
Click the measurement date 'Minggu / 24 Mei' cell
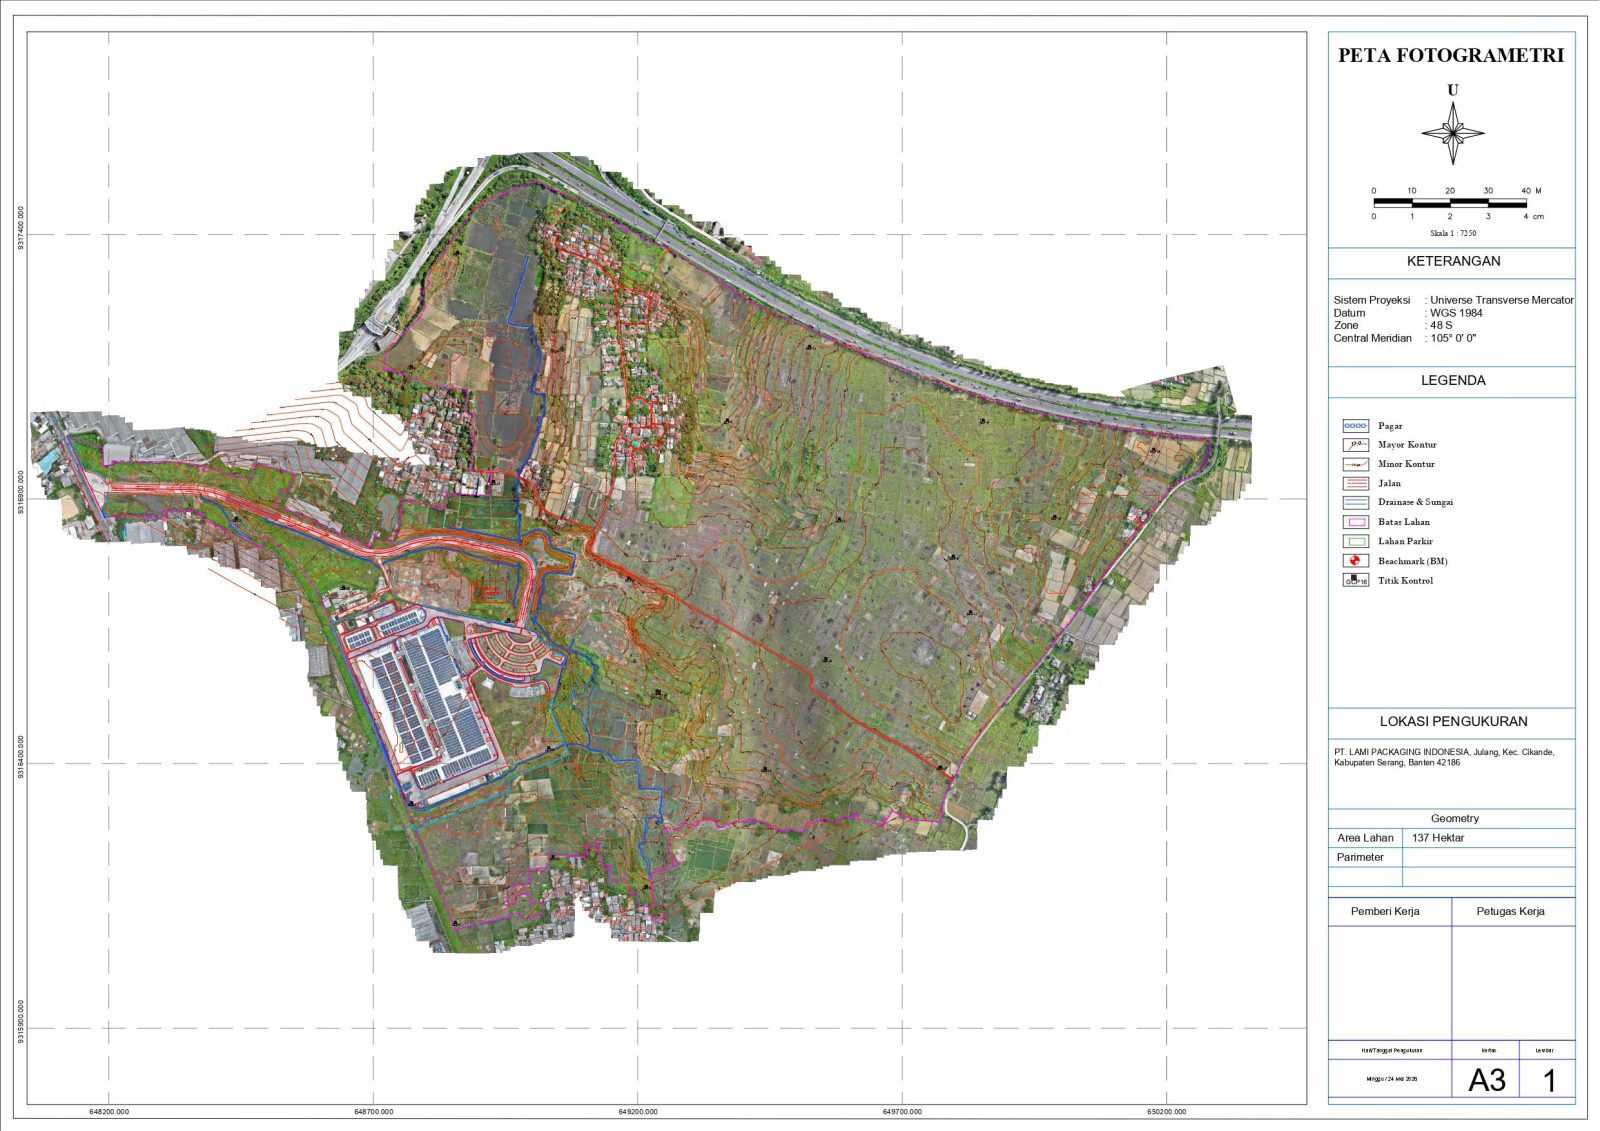tap(1392, 1079)
